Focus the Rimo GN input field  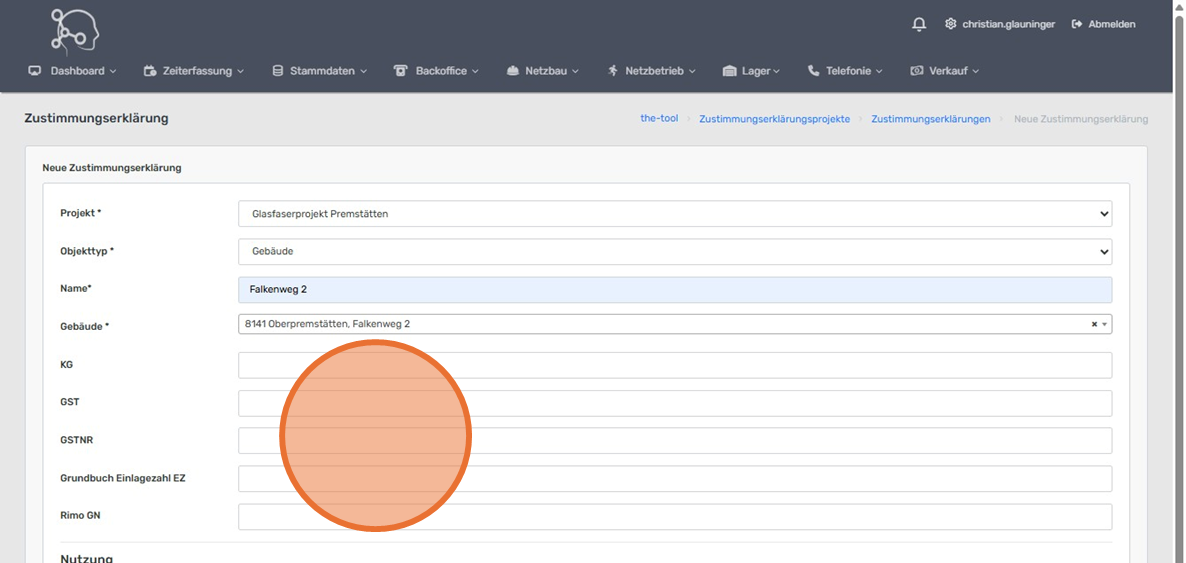pos(674,517)
